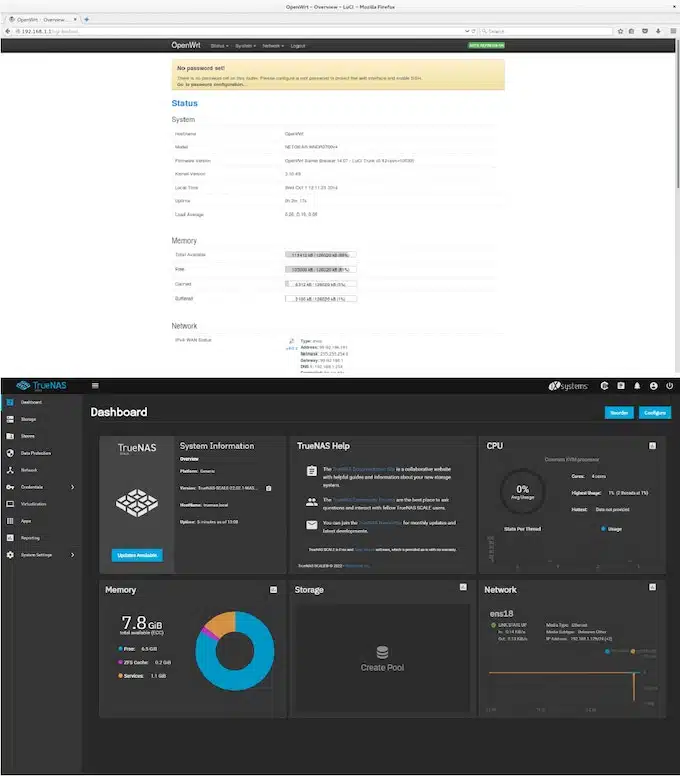
Task: Click the Reorder button on TrueNAS Dashboard
Action: pos(619,412)
